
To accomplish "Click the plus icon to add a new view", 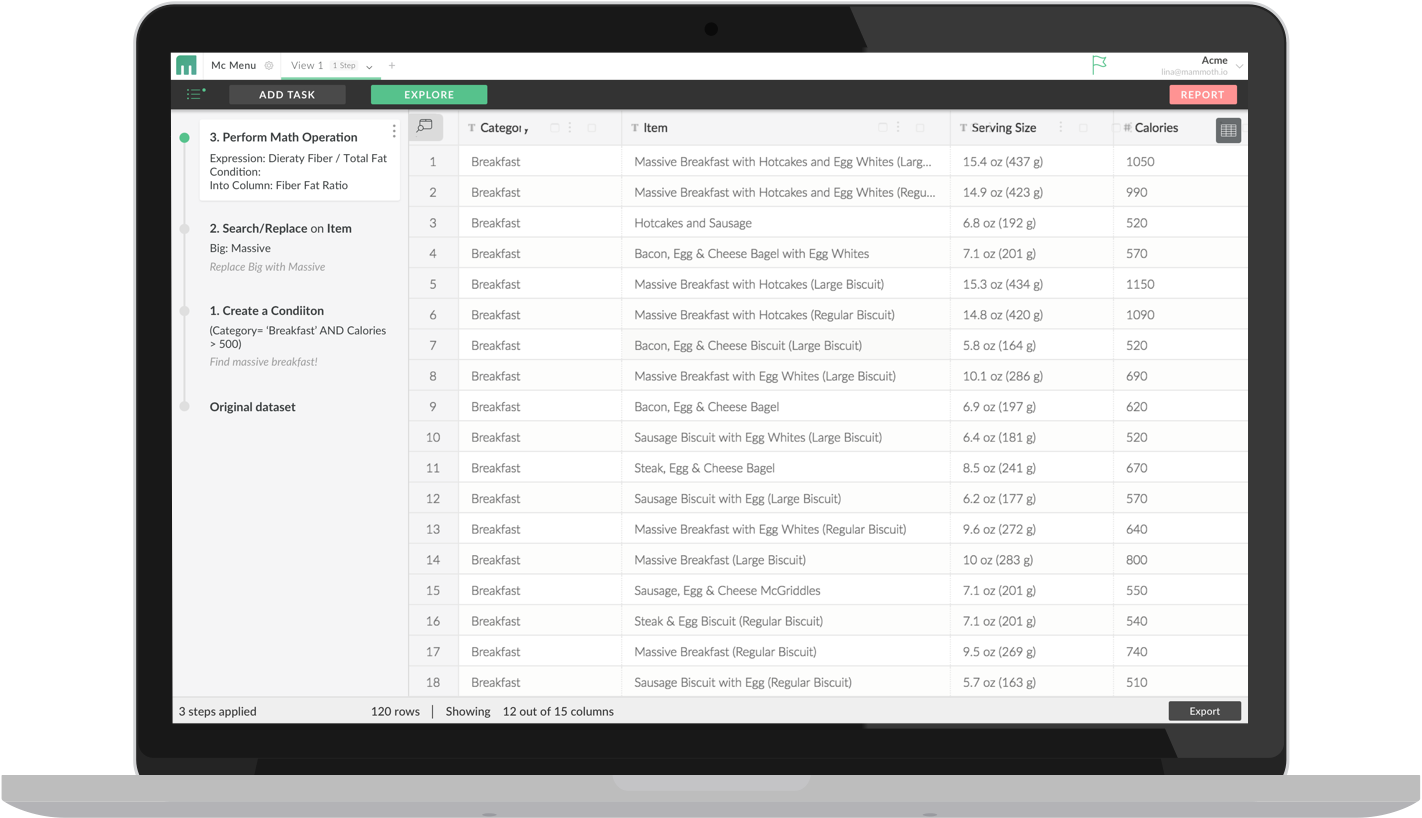I will tap(391, 65).
